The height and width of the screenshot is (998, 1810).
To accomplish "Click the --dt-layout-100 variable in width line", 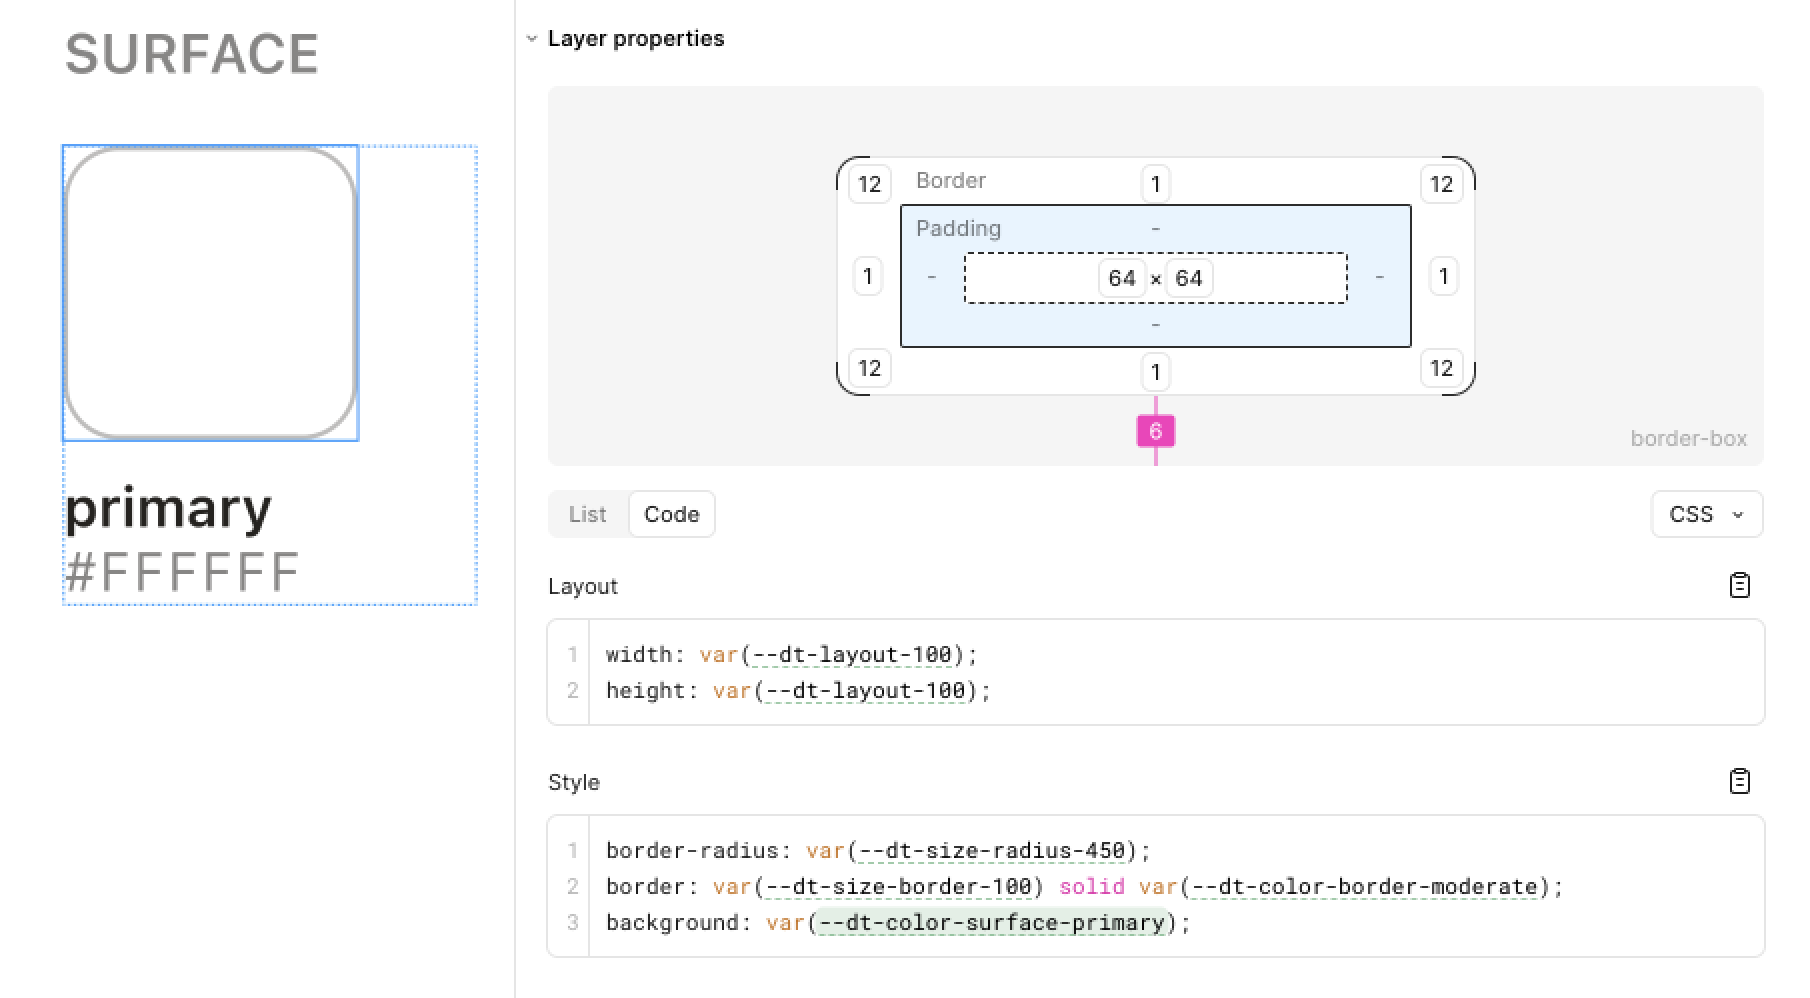I will pos(852,655).
